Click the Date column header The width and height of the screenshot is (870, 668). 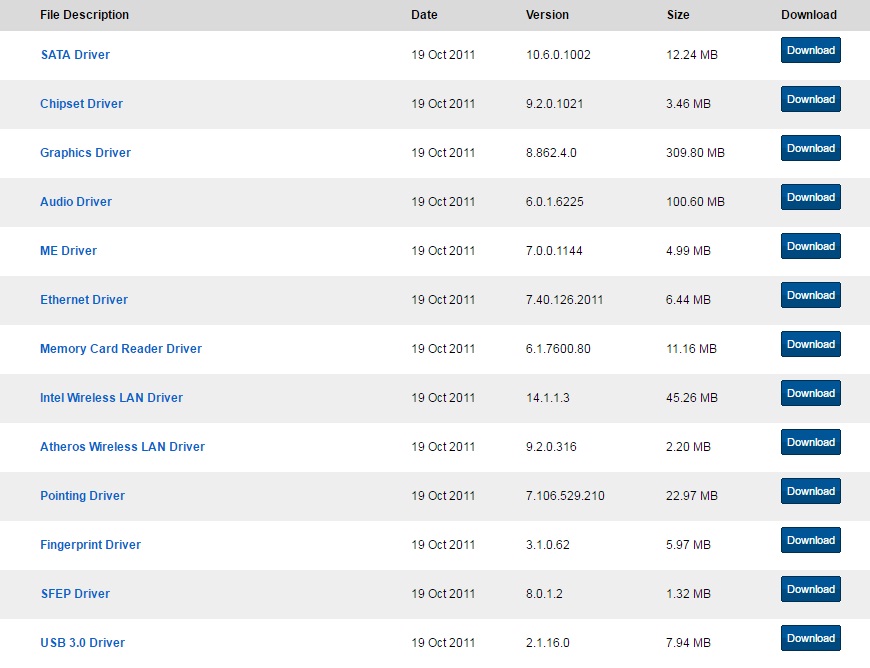424,15
